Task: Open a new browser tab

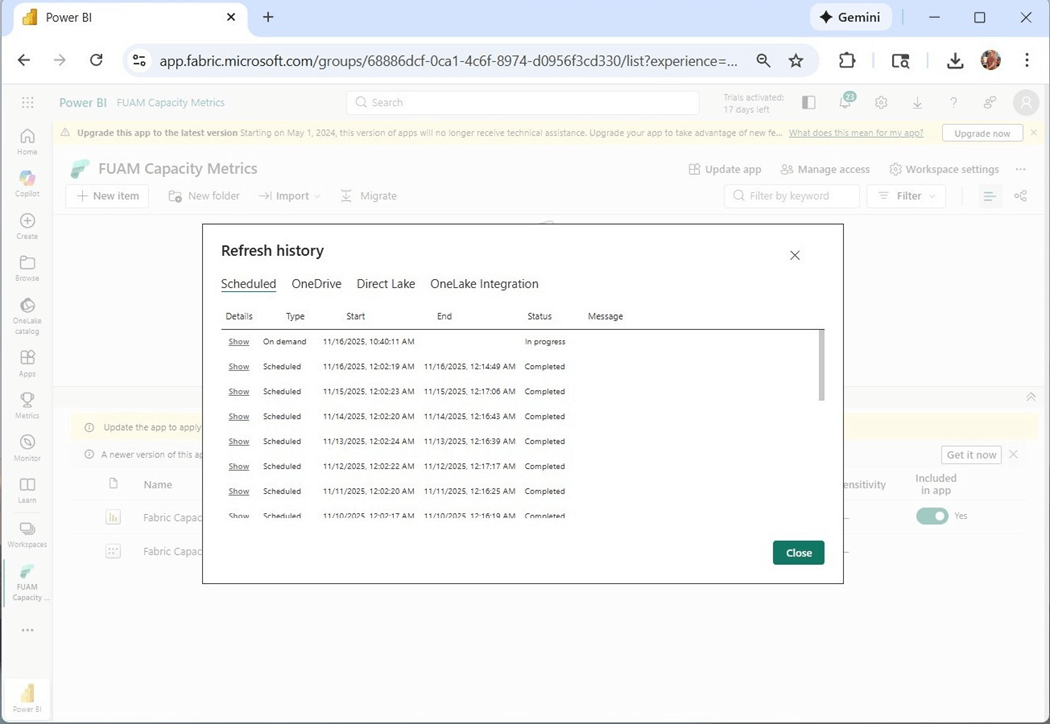Action: (268, 17)
